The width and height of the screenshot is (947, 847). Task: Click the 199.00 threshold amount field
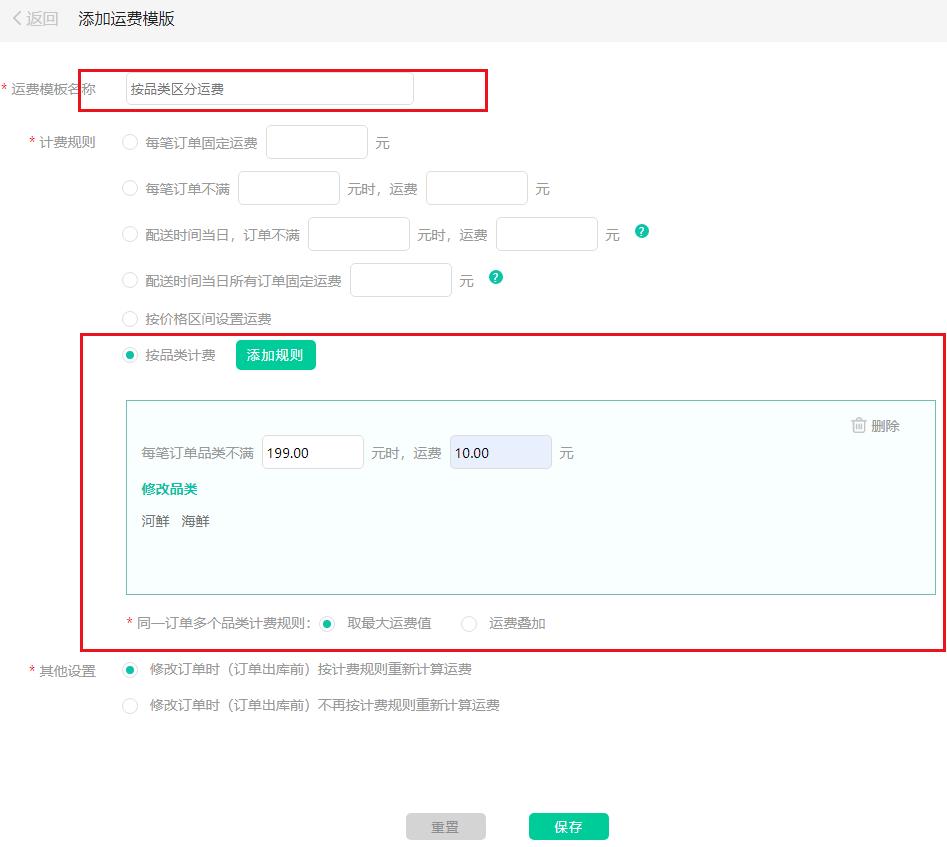pos(313,452)
